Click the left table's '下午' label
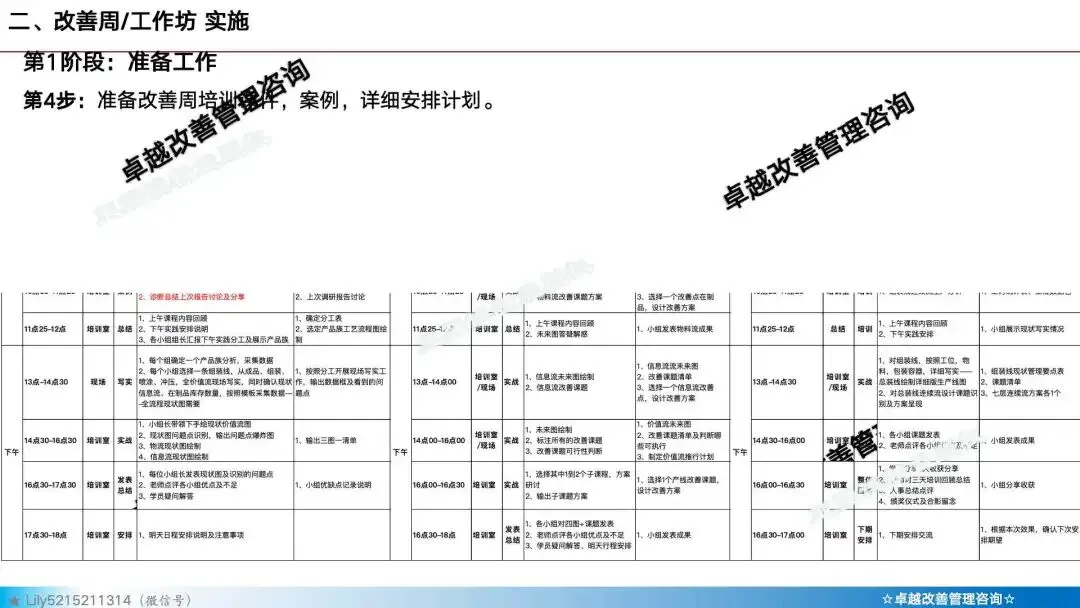 tap(12, 452)
